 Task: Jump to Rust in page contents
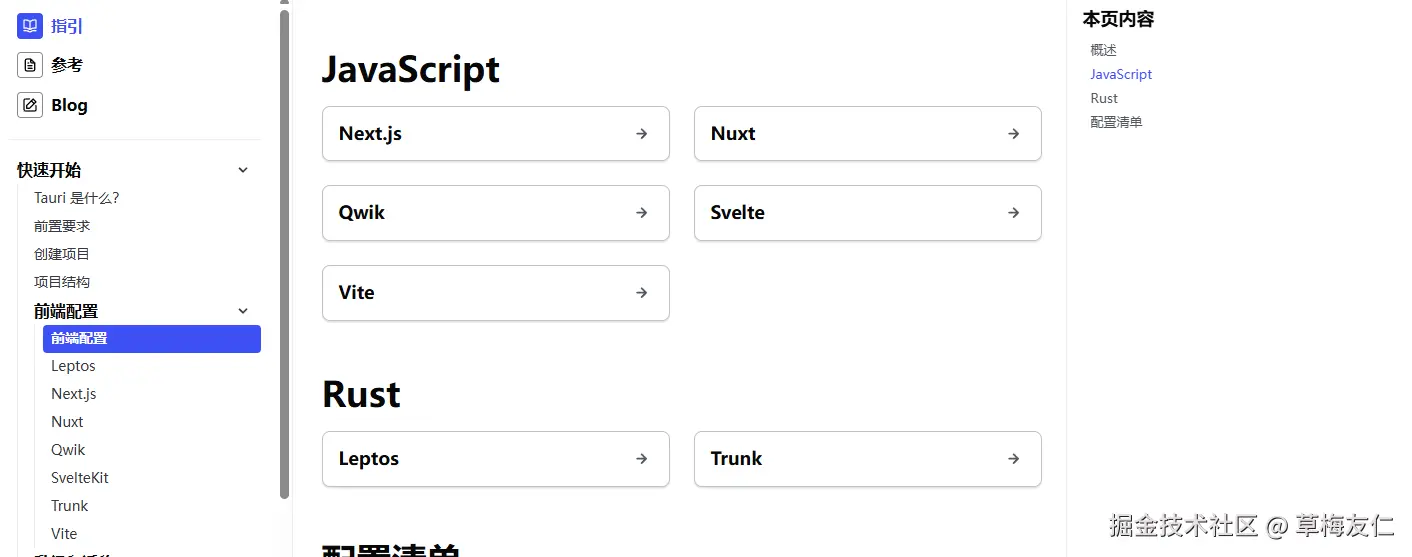(1104, 98)
